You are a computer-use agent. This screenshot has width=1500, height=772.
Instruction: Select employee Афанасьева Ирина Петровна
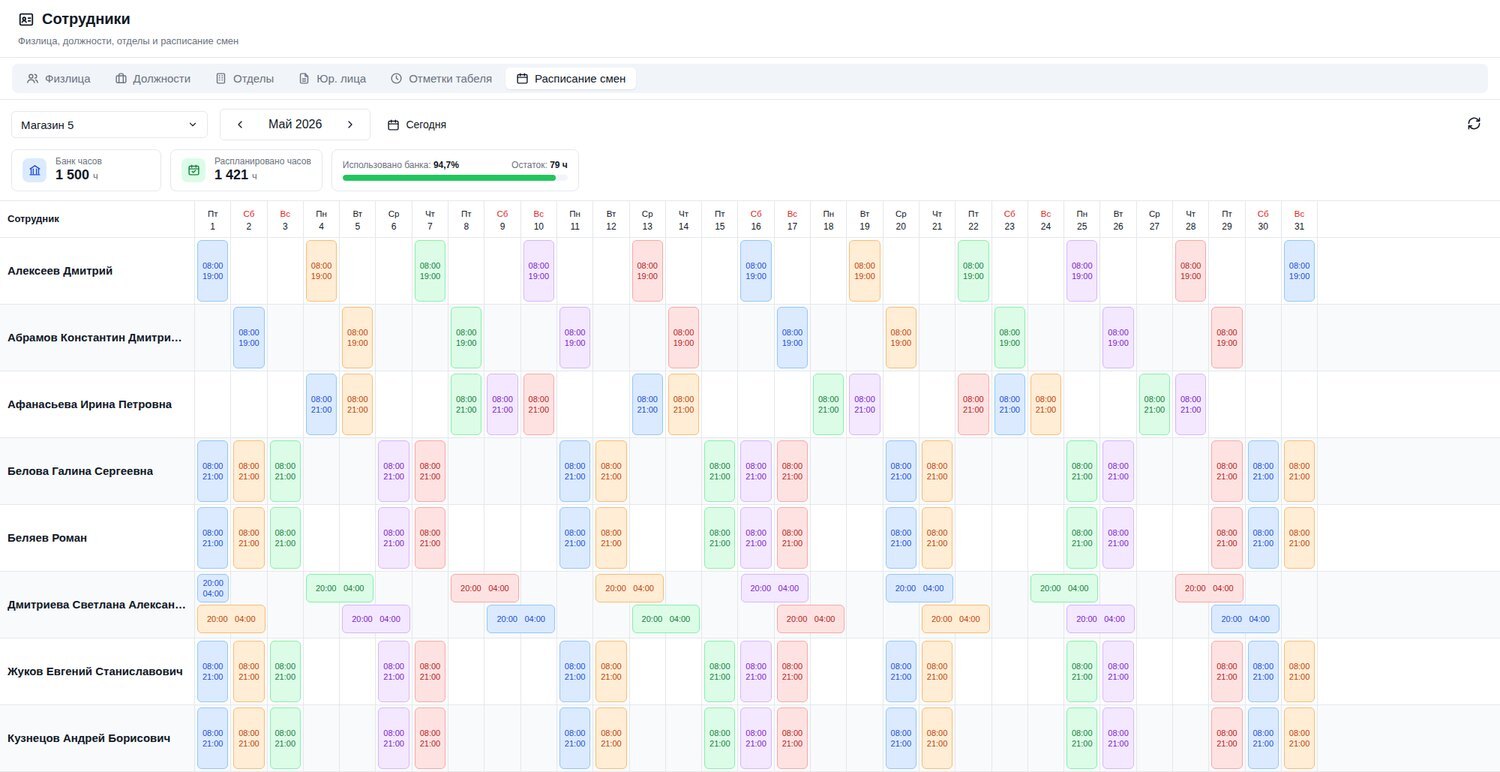89,405
